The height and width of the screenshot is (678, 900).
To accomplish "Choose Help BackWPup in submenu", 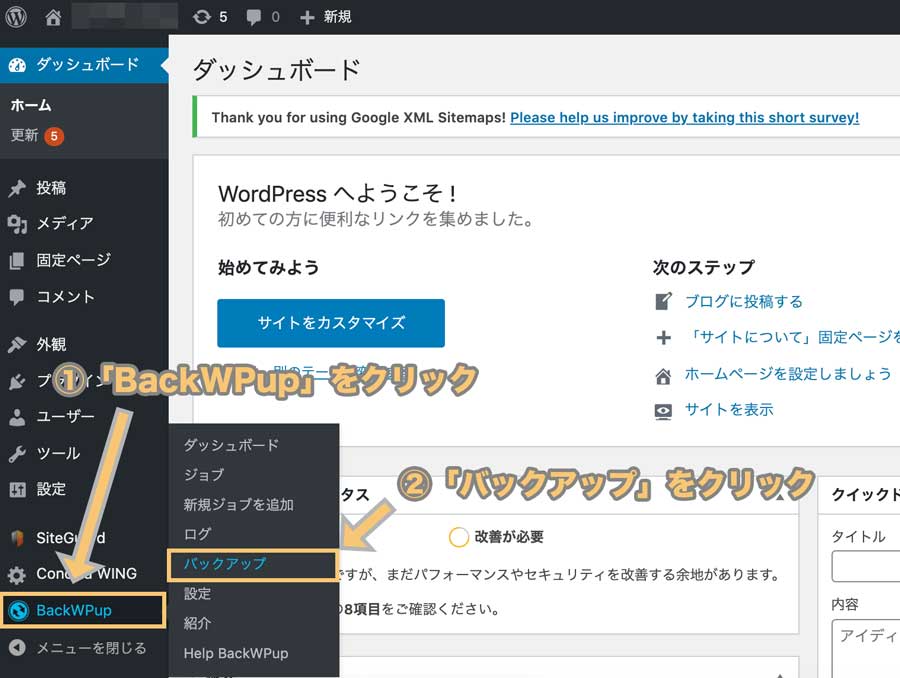I will pos(236,653).
